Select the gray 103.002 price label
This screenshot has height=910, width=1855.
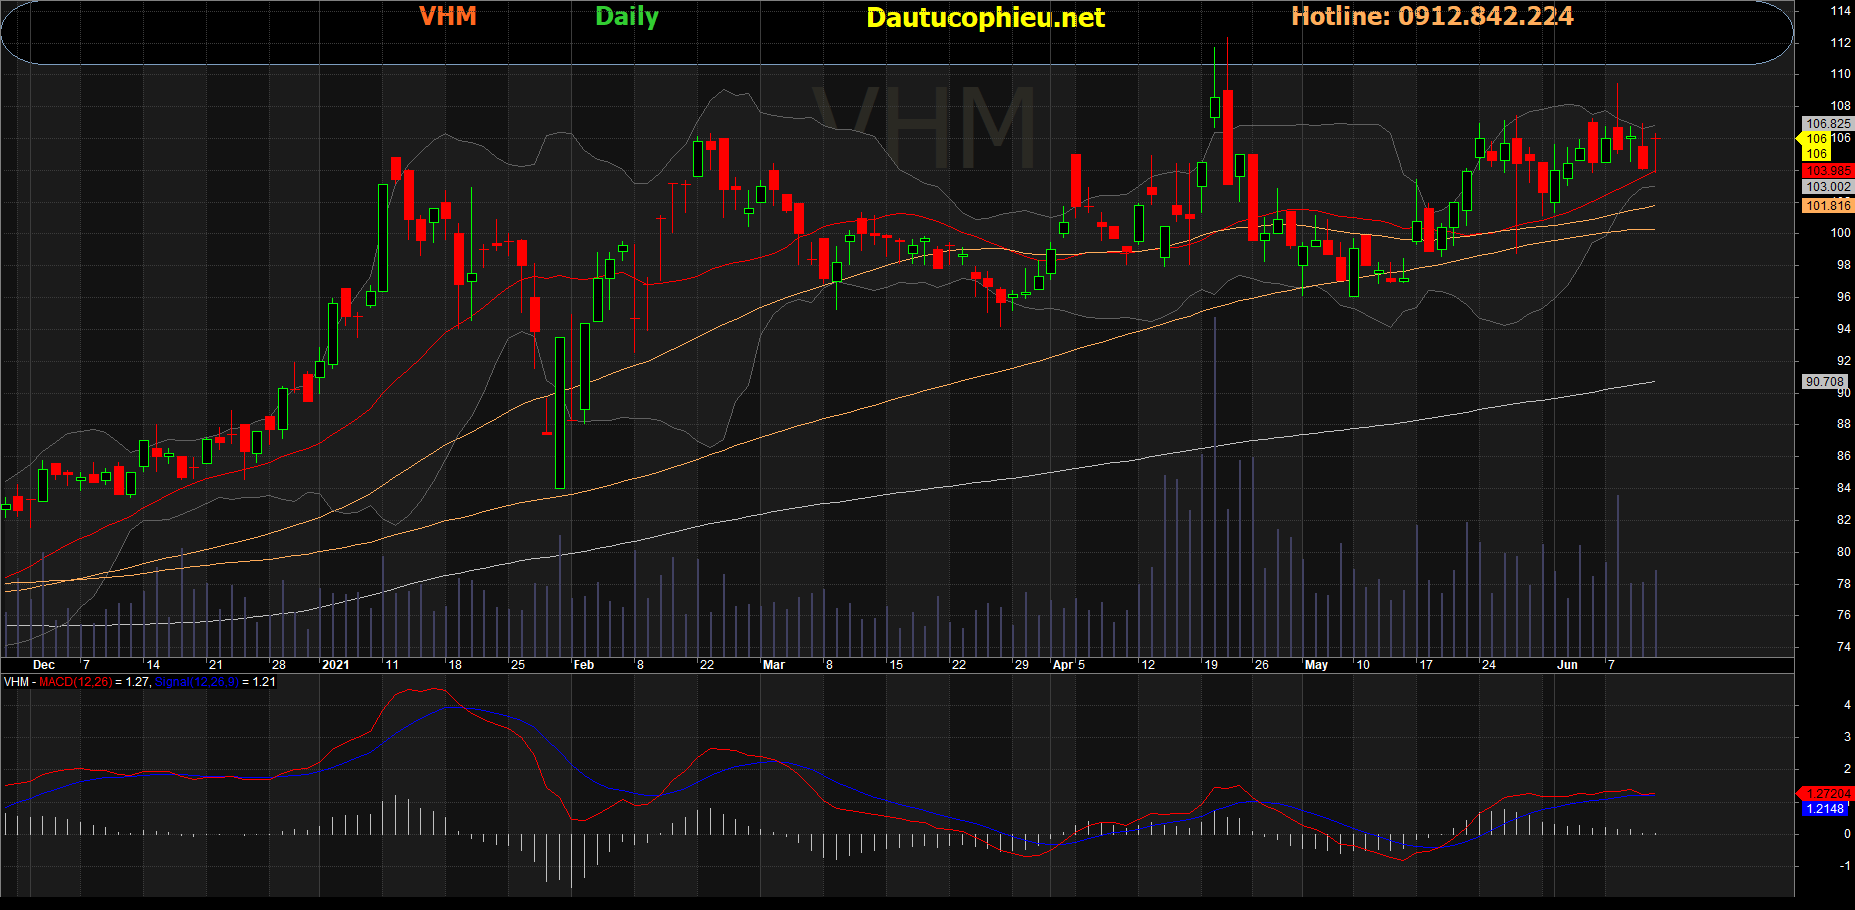(1828, 187)
